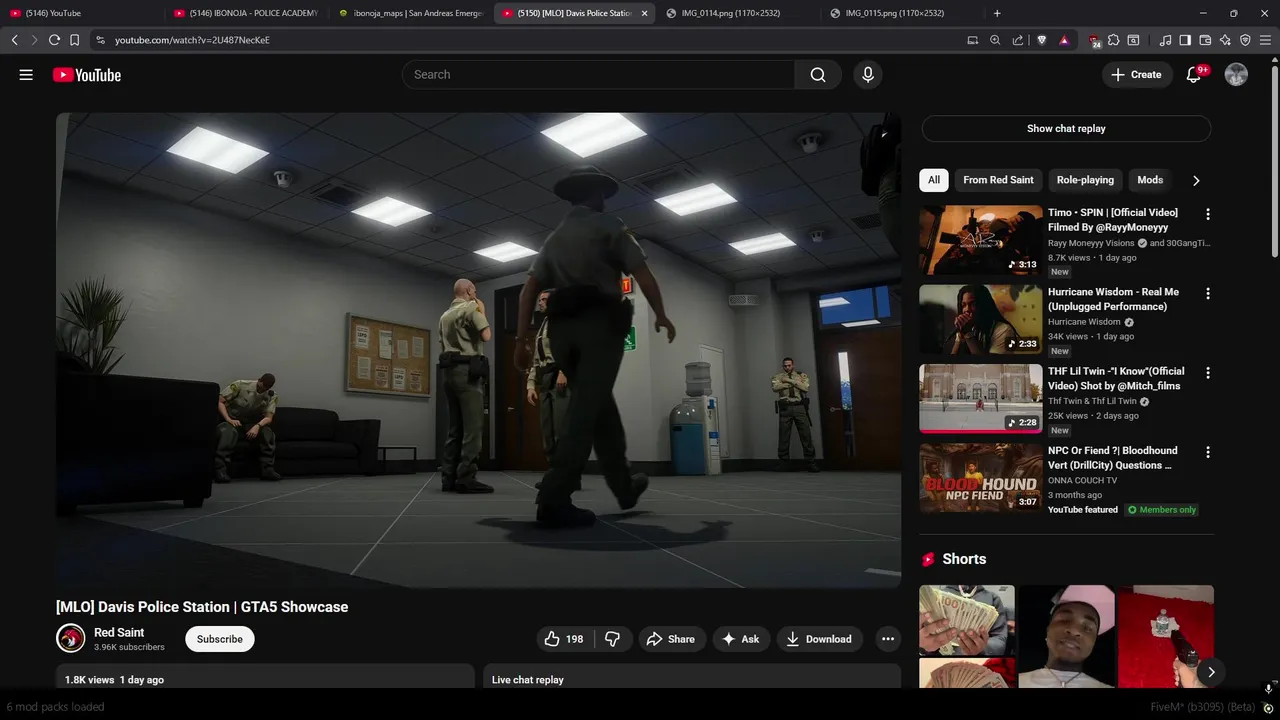
Task: Go back to the previous page
Action: (x=14, y=40)
